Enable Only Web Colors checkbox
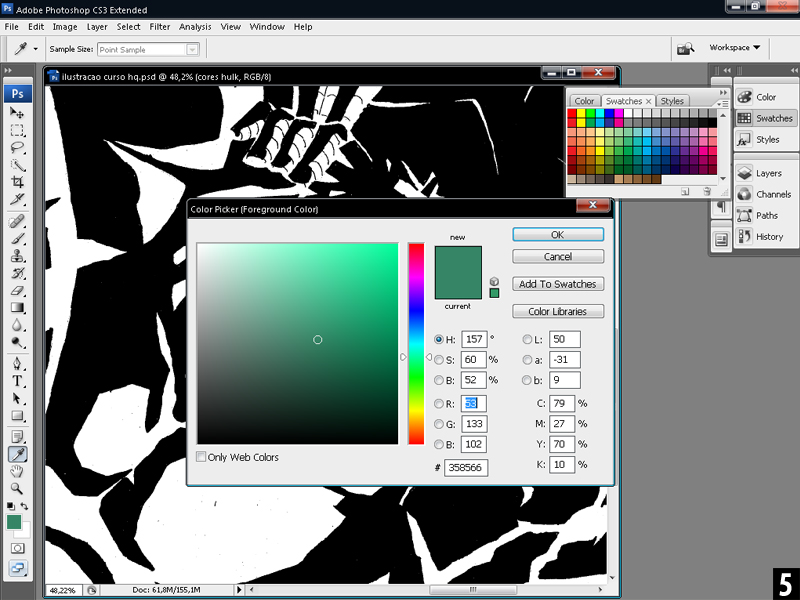800x600 pixels. tap(202, 457)
